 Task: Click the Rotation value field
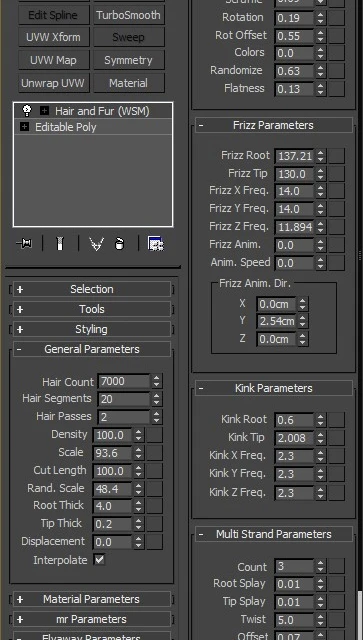pos(294,18)
